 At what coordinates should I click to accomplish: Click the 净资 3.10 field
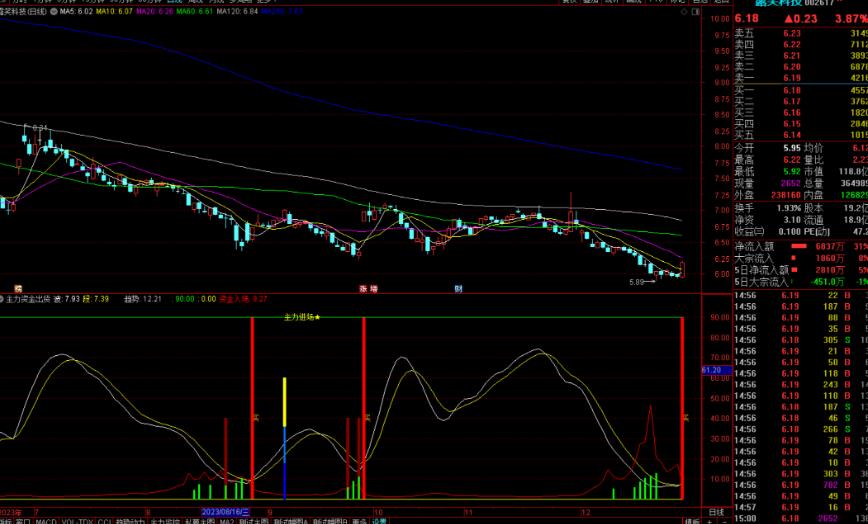click(767, 220)
